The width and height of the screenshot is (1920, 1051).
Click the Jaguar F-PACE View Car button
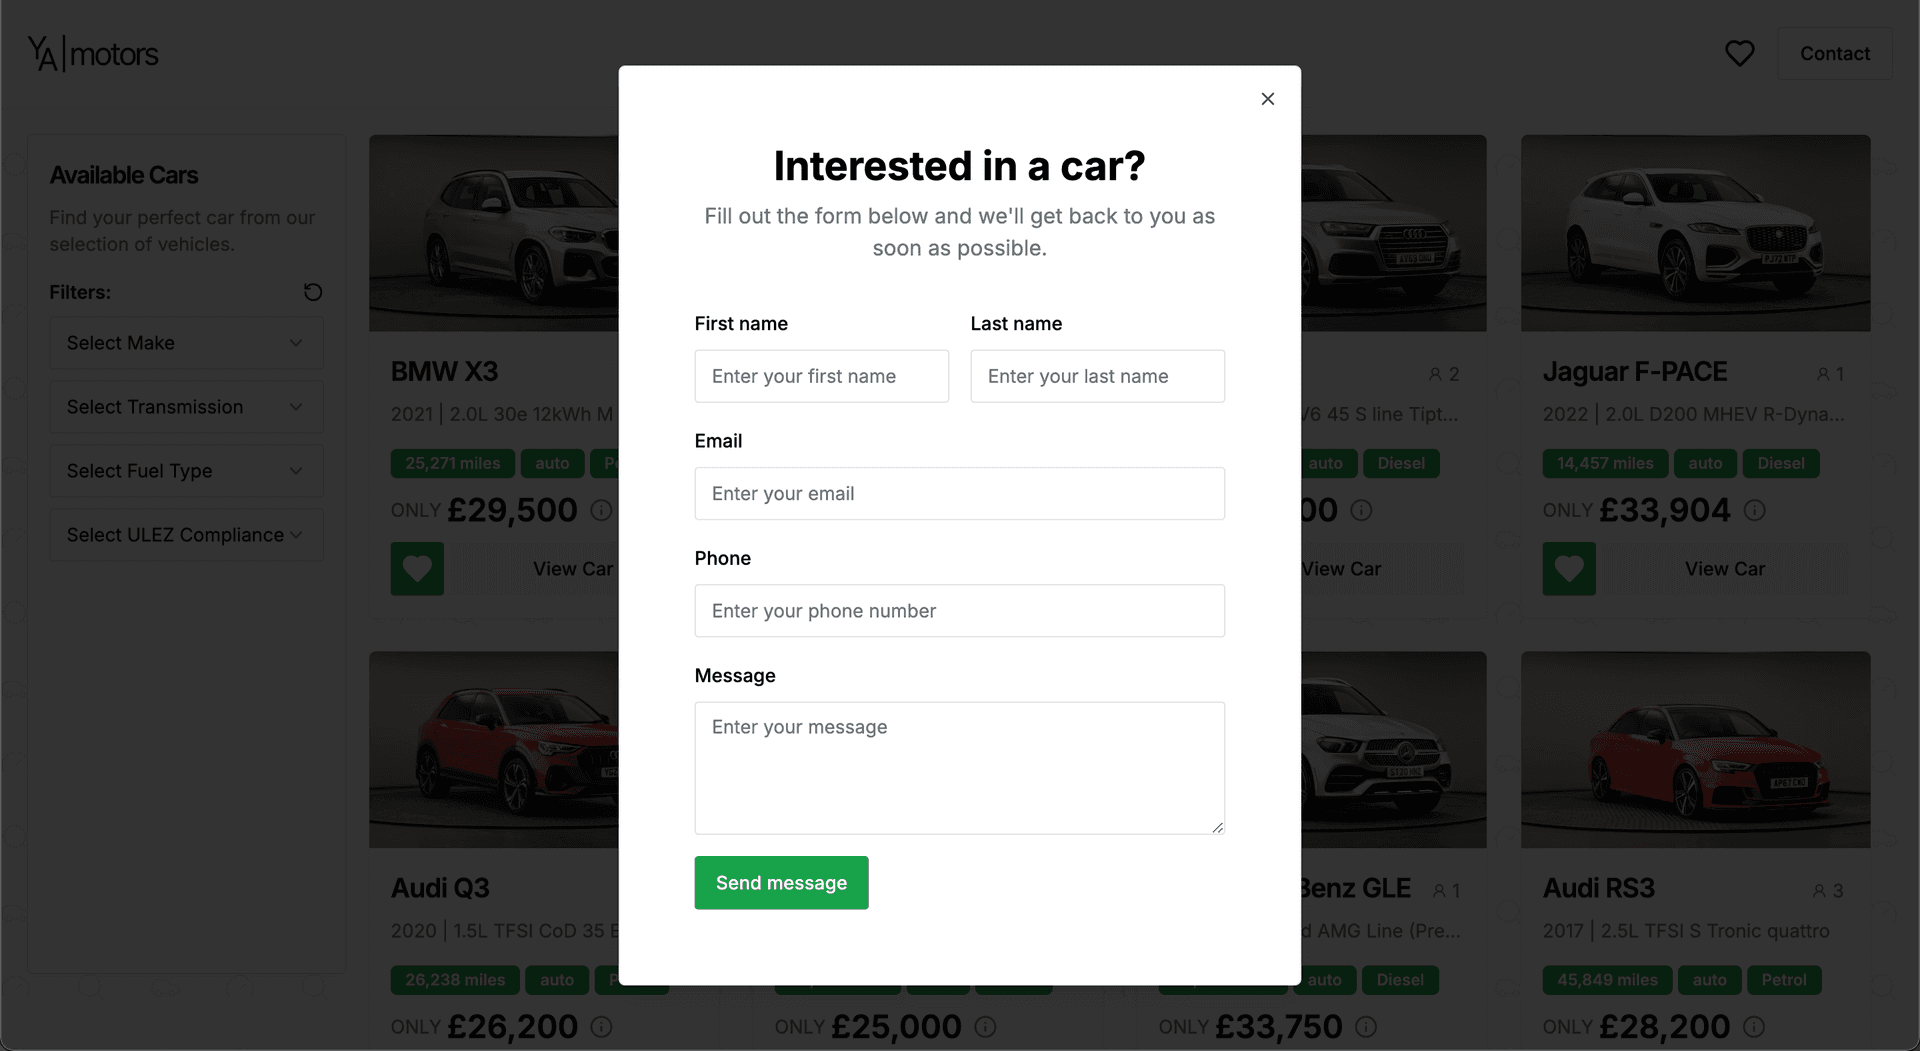[1724, 569]
